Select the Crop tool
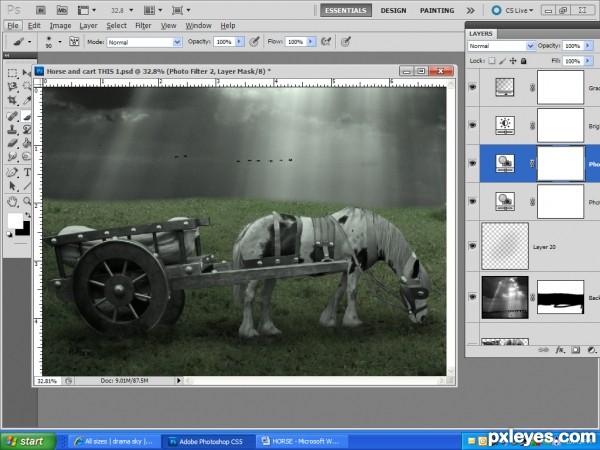This screenshot has width=600, height=450. [12, 100]
